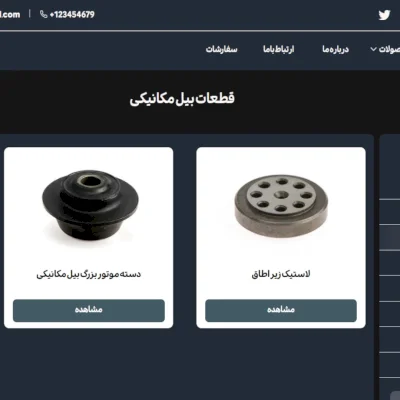Select the first row of the right sidebar list
Viewport: 400px width, 400px height.
[390, 211]
